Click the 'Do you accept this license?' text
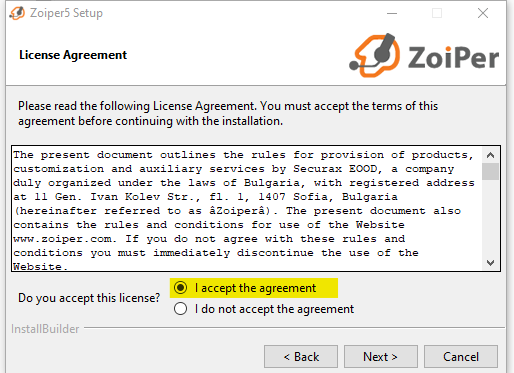 pyautogui.click(x=89, y=298)
